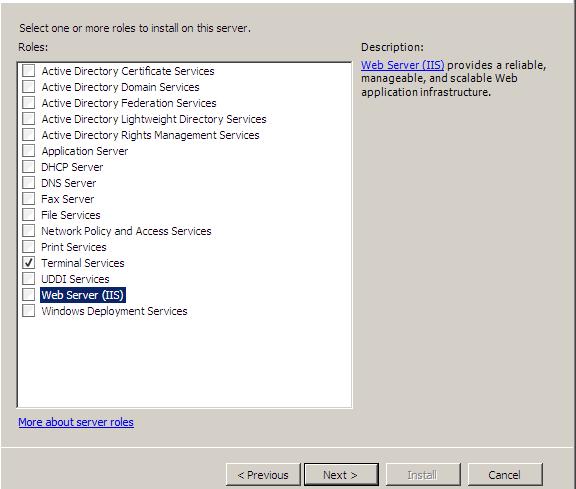Tick the DNS Server checkbox
The width and height of the screenshot is (576, 489).
tap(28, 183)
